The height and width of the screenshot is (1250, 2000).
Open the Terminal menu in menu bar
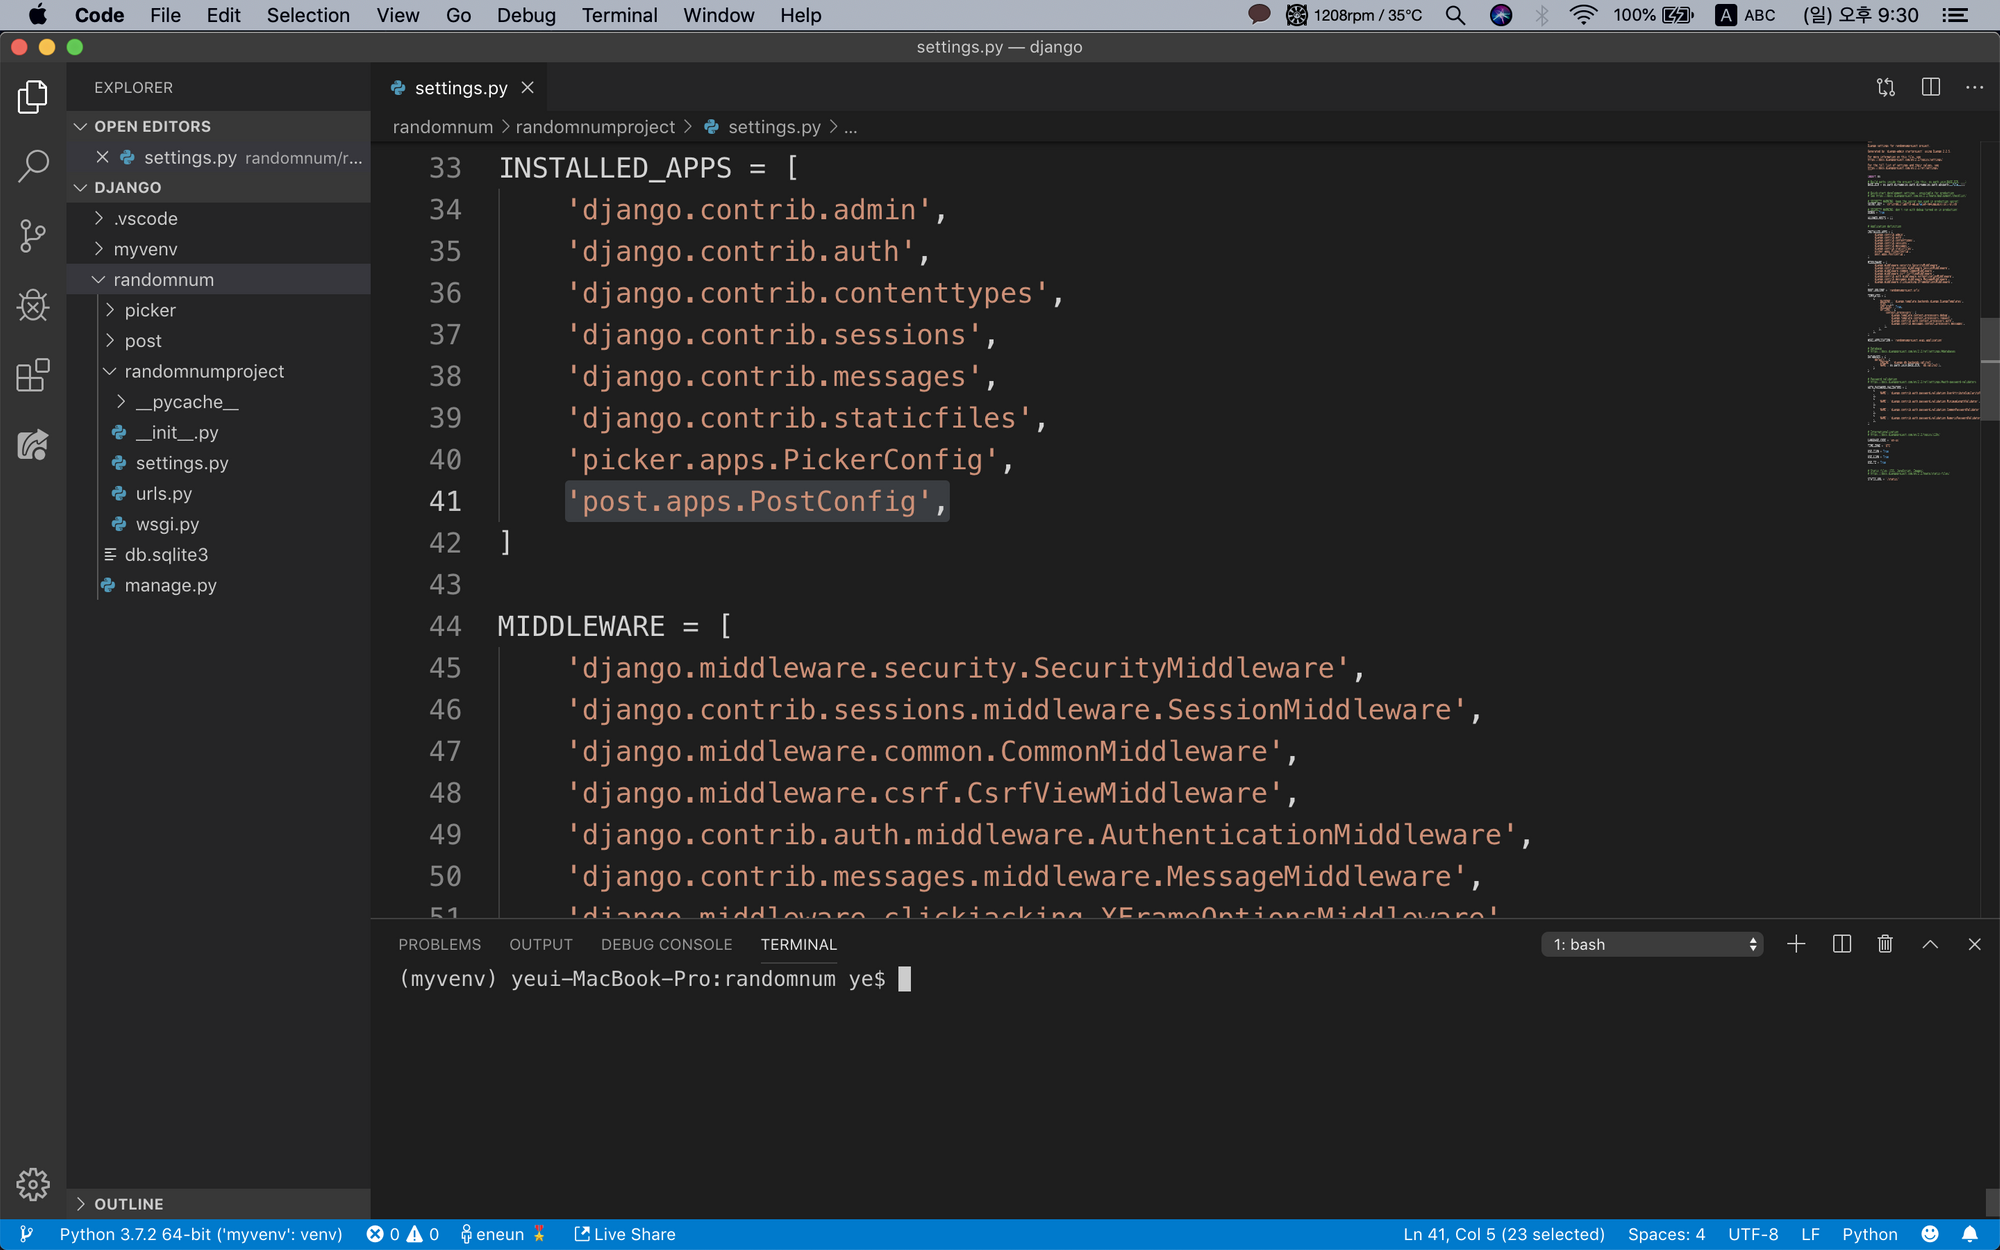[619, 15]
